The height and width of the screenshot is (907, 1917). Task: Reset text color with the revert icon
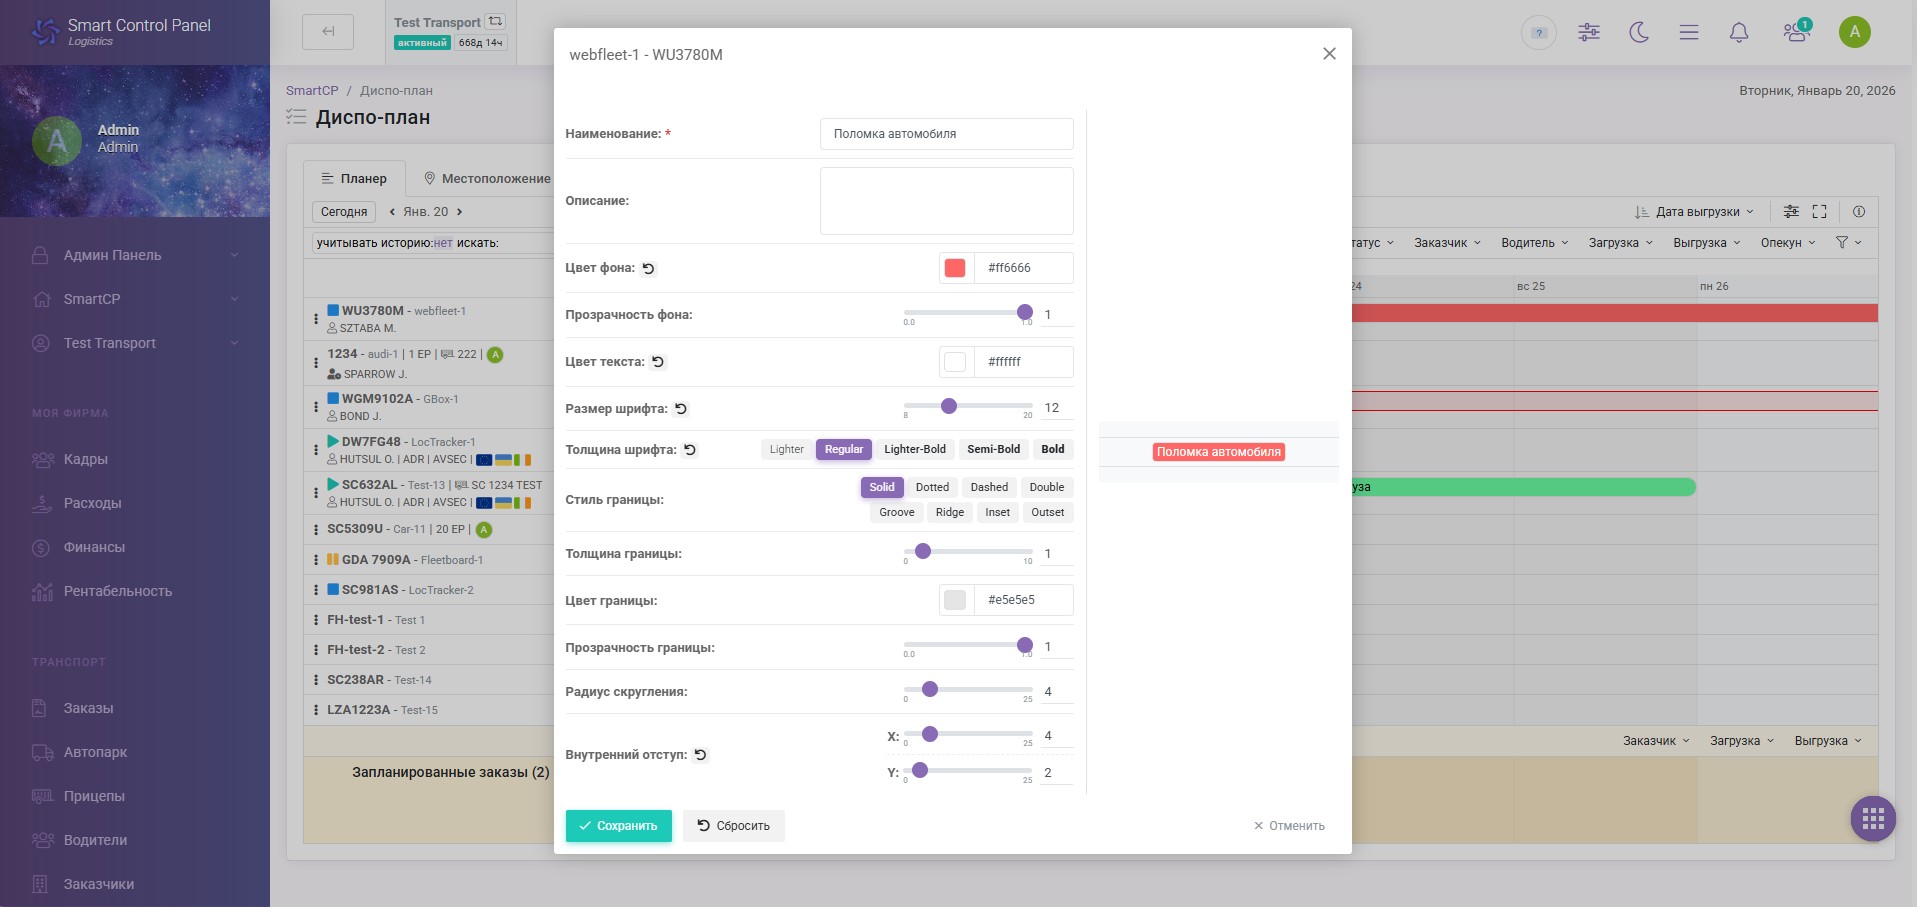[658, 362]
